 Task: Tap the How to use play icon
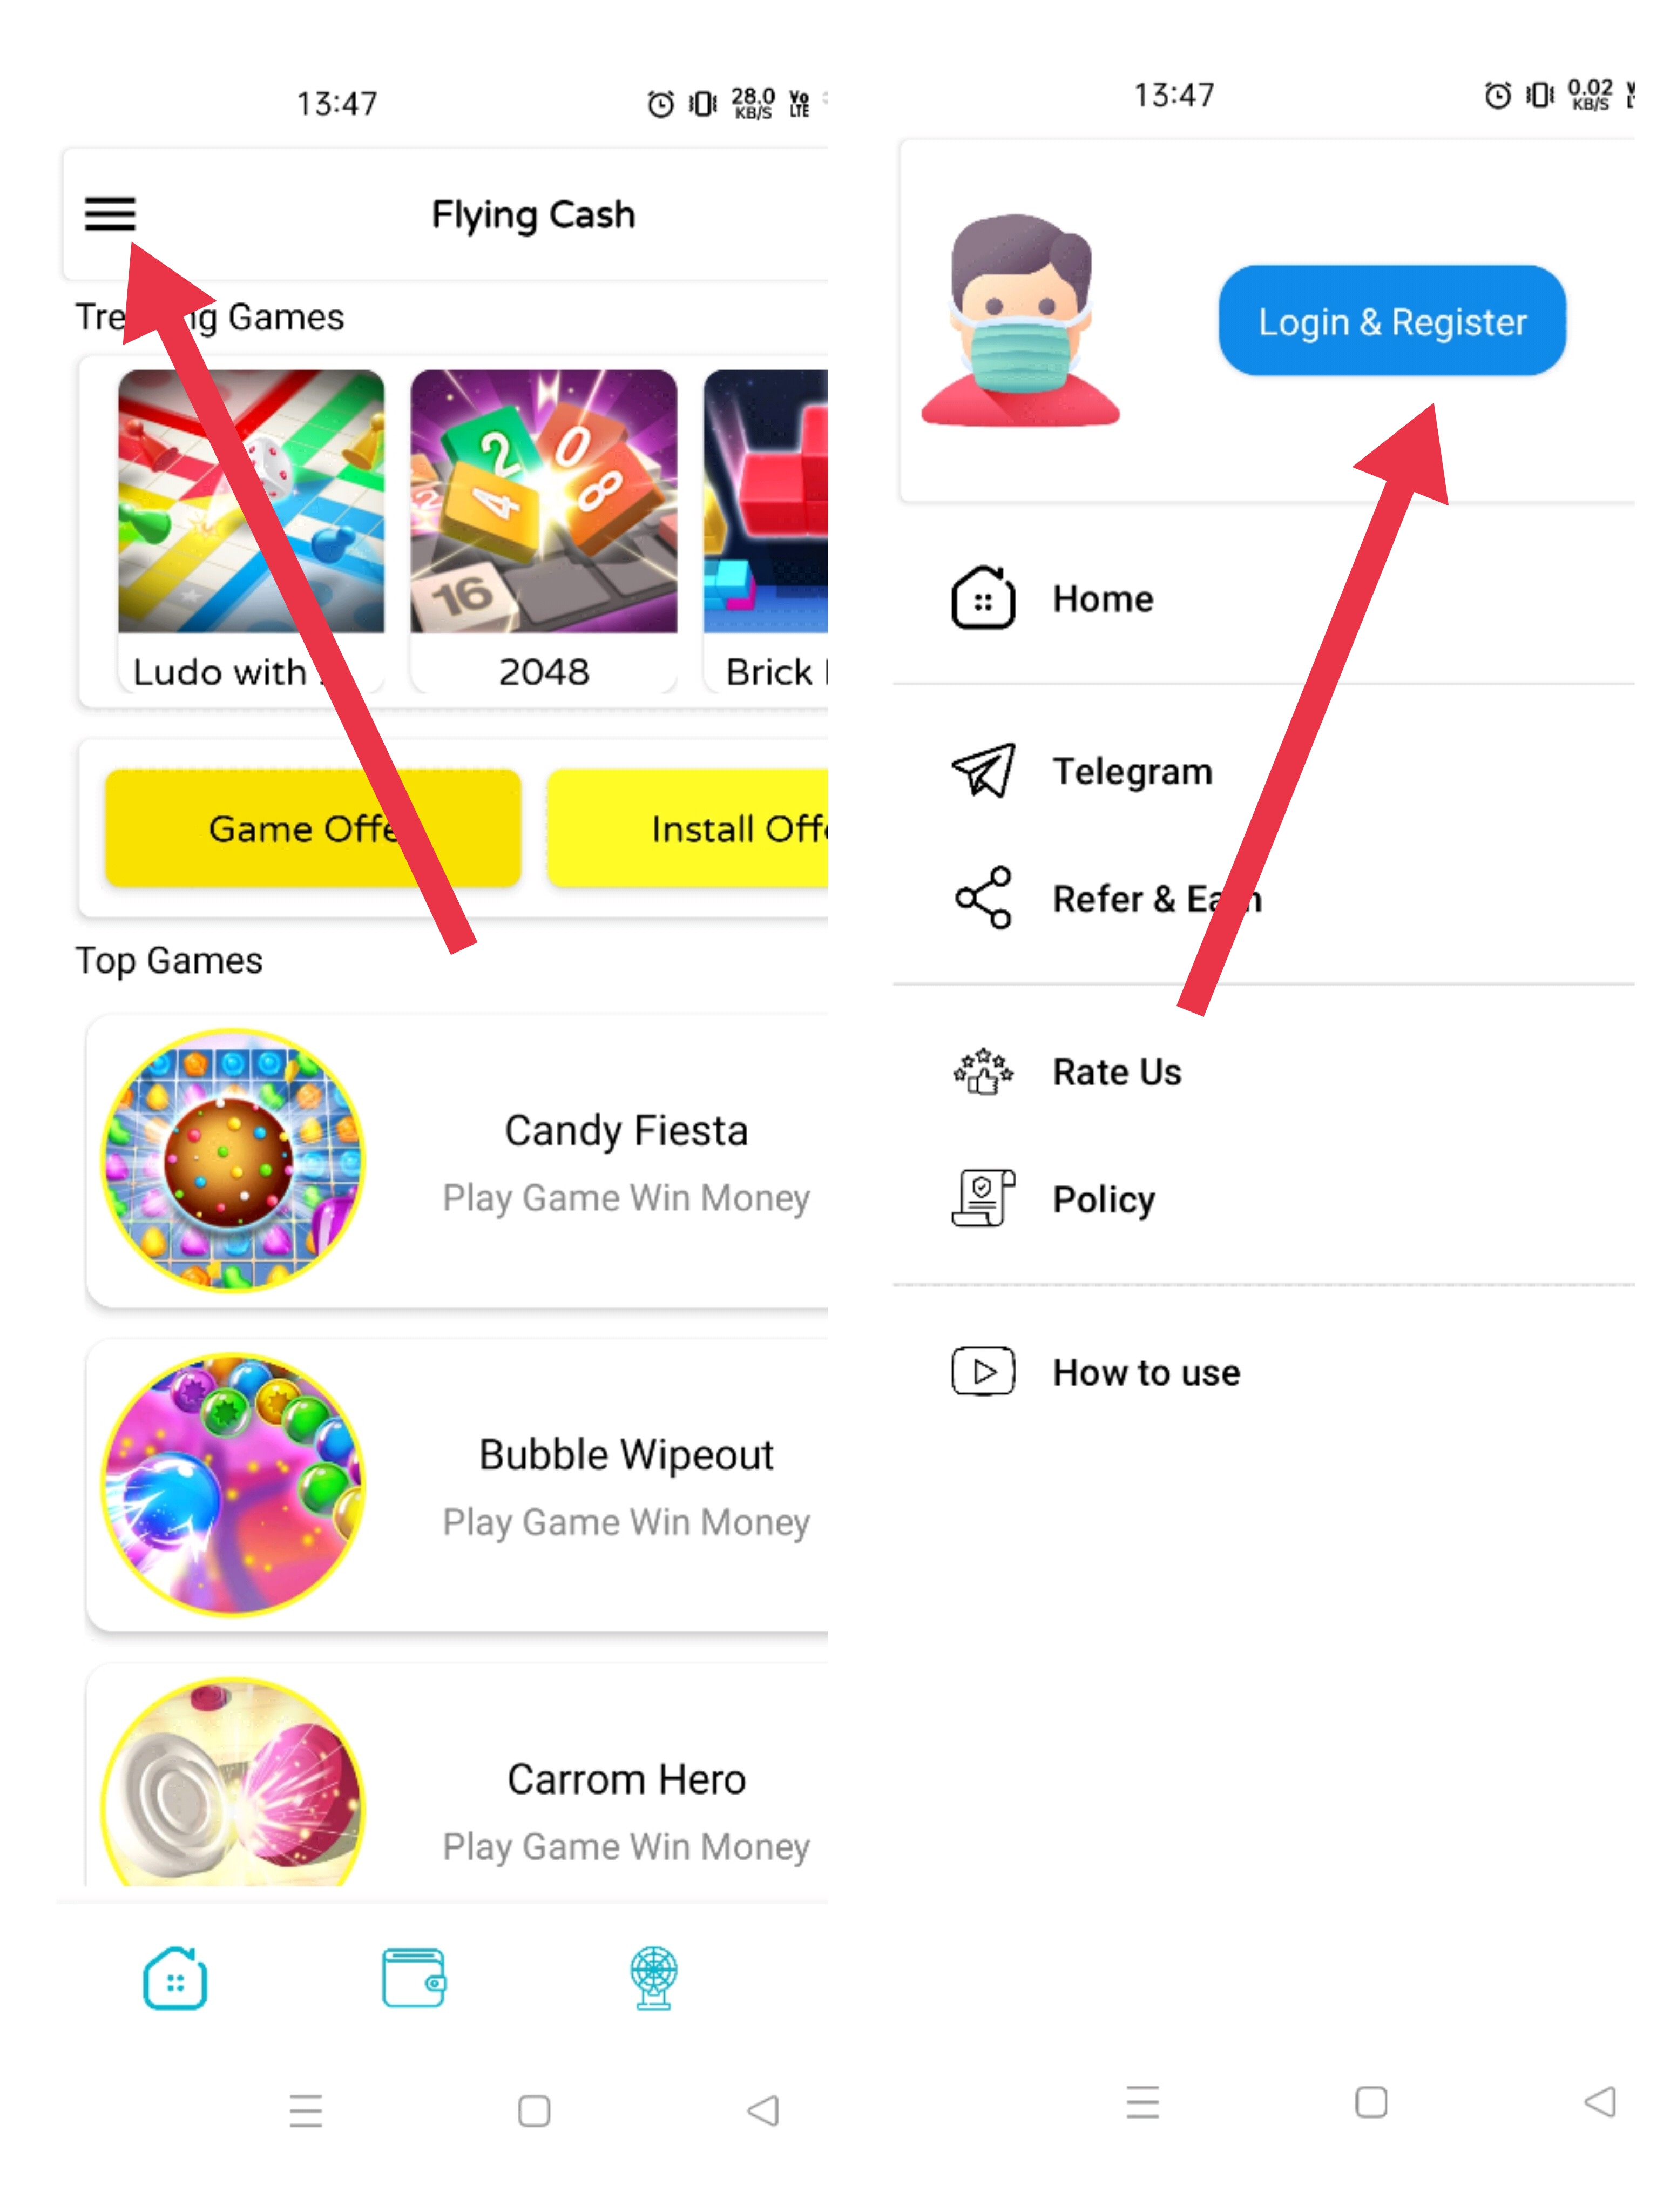(x=983, y=1371)
